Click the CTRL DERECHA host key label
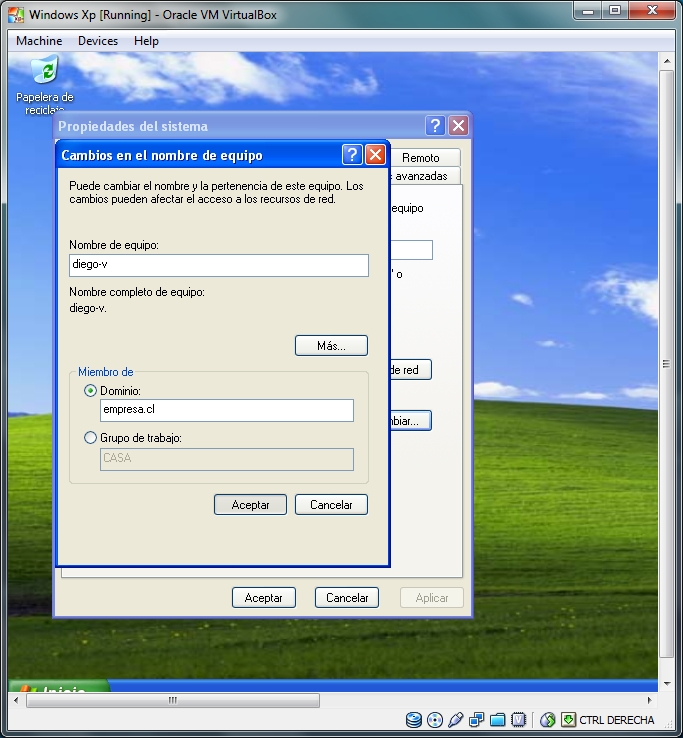The image size is (683, 738). (617, 720)
